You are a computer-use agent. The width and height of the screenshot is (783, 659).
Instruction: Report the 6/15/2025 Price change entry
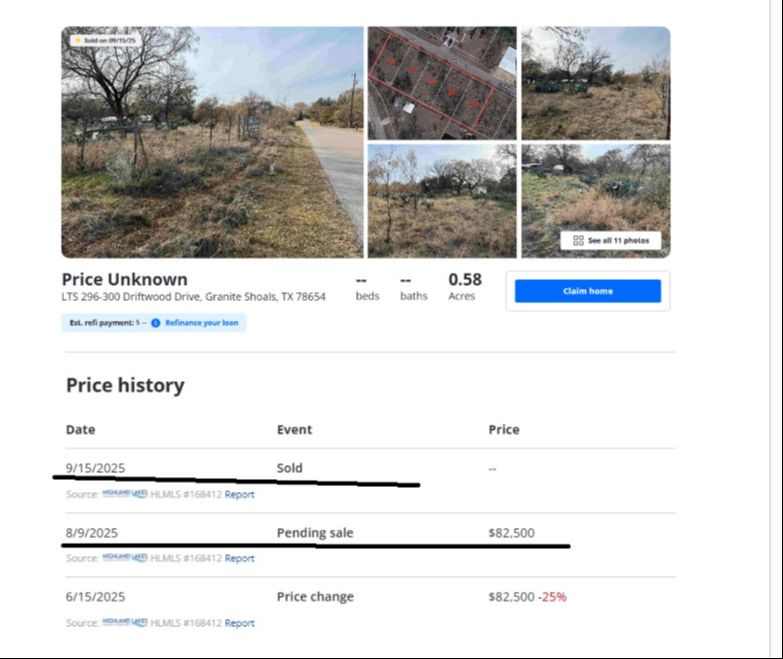pos(239,623)
